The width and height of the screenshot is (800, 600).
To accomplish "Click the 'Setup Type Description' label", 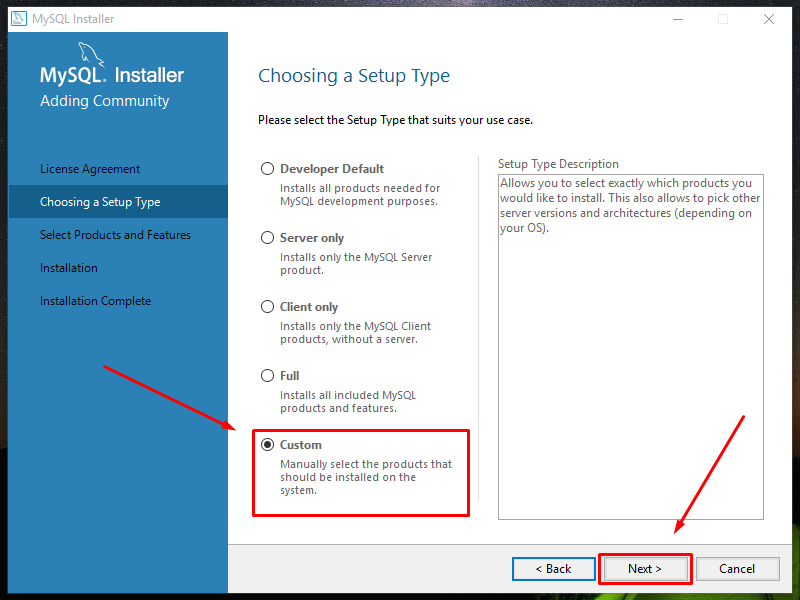I will (558, 164).
